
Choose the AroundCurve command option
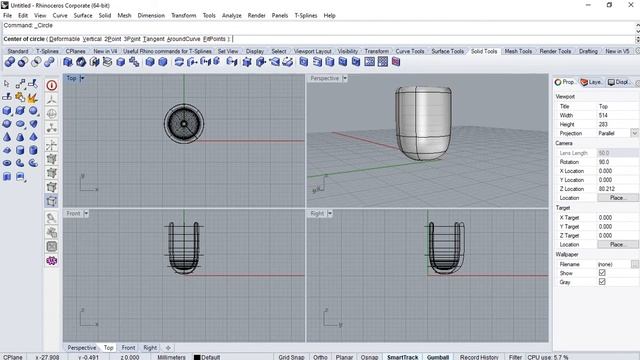tap(184, 39)
